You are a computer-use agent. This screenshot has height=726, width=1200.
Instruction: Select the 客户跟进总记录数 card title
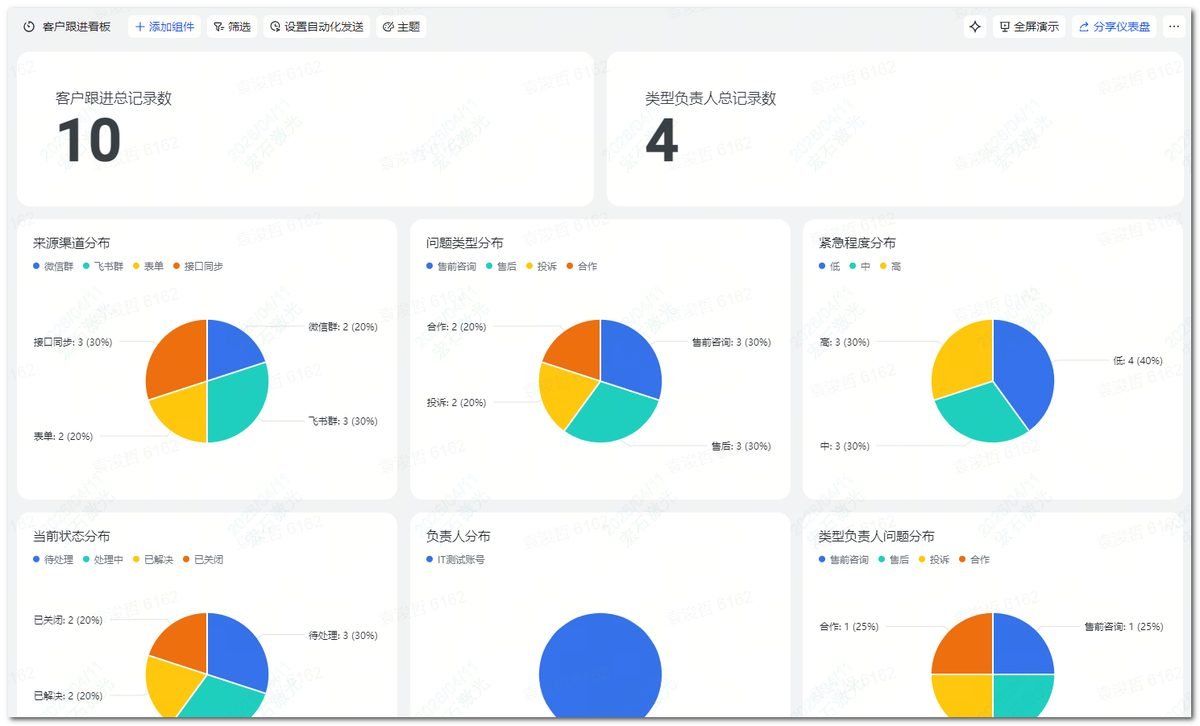tap(113, 99)
